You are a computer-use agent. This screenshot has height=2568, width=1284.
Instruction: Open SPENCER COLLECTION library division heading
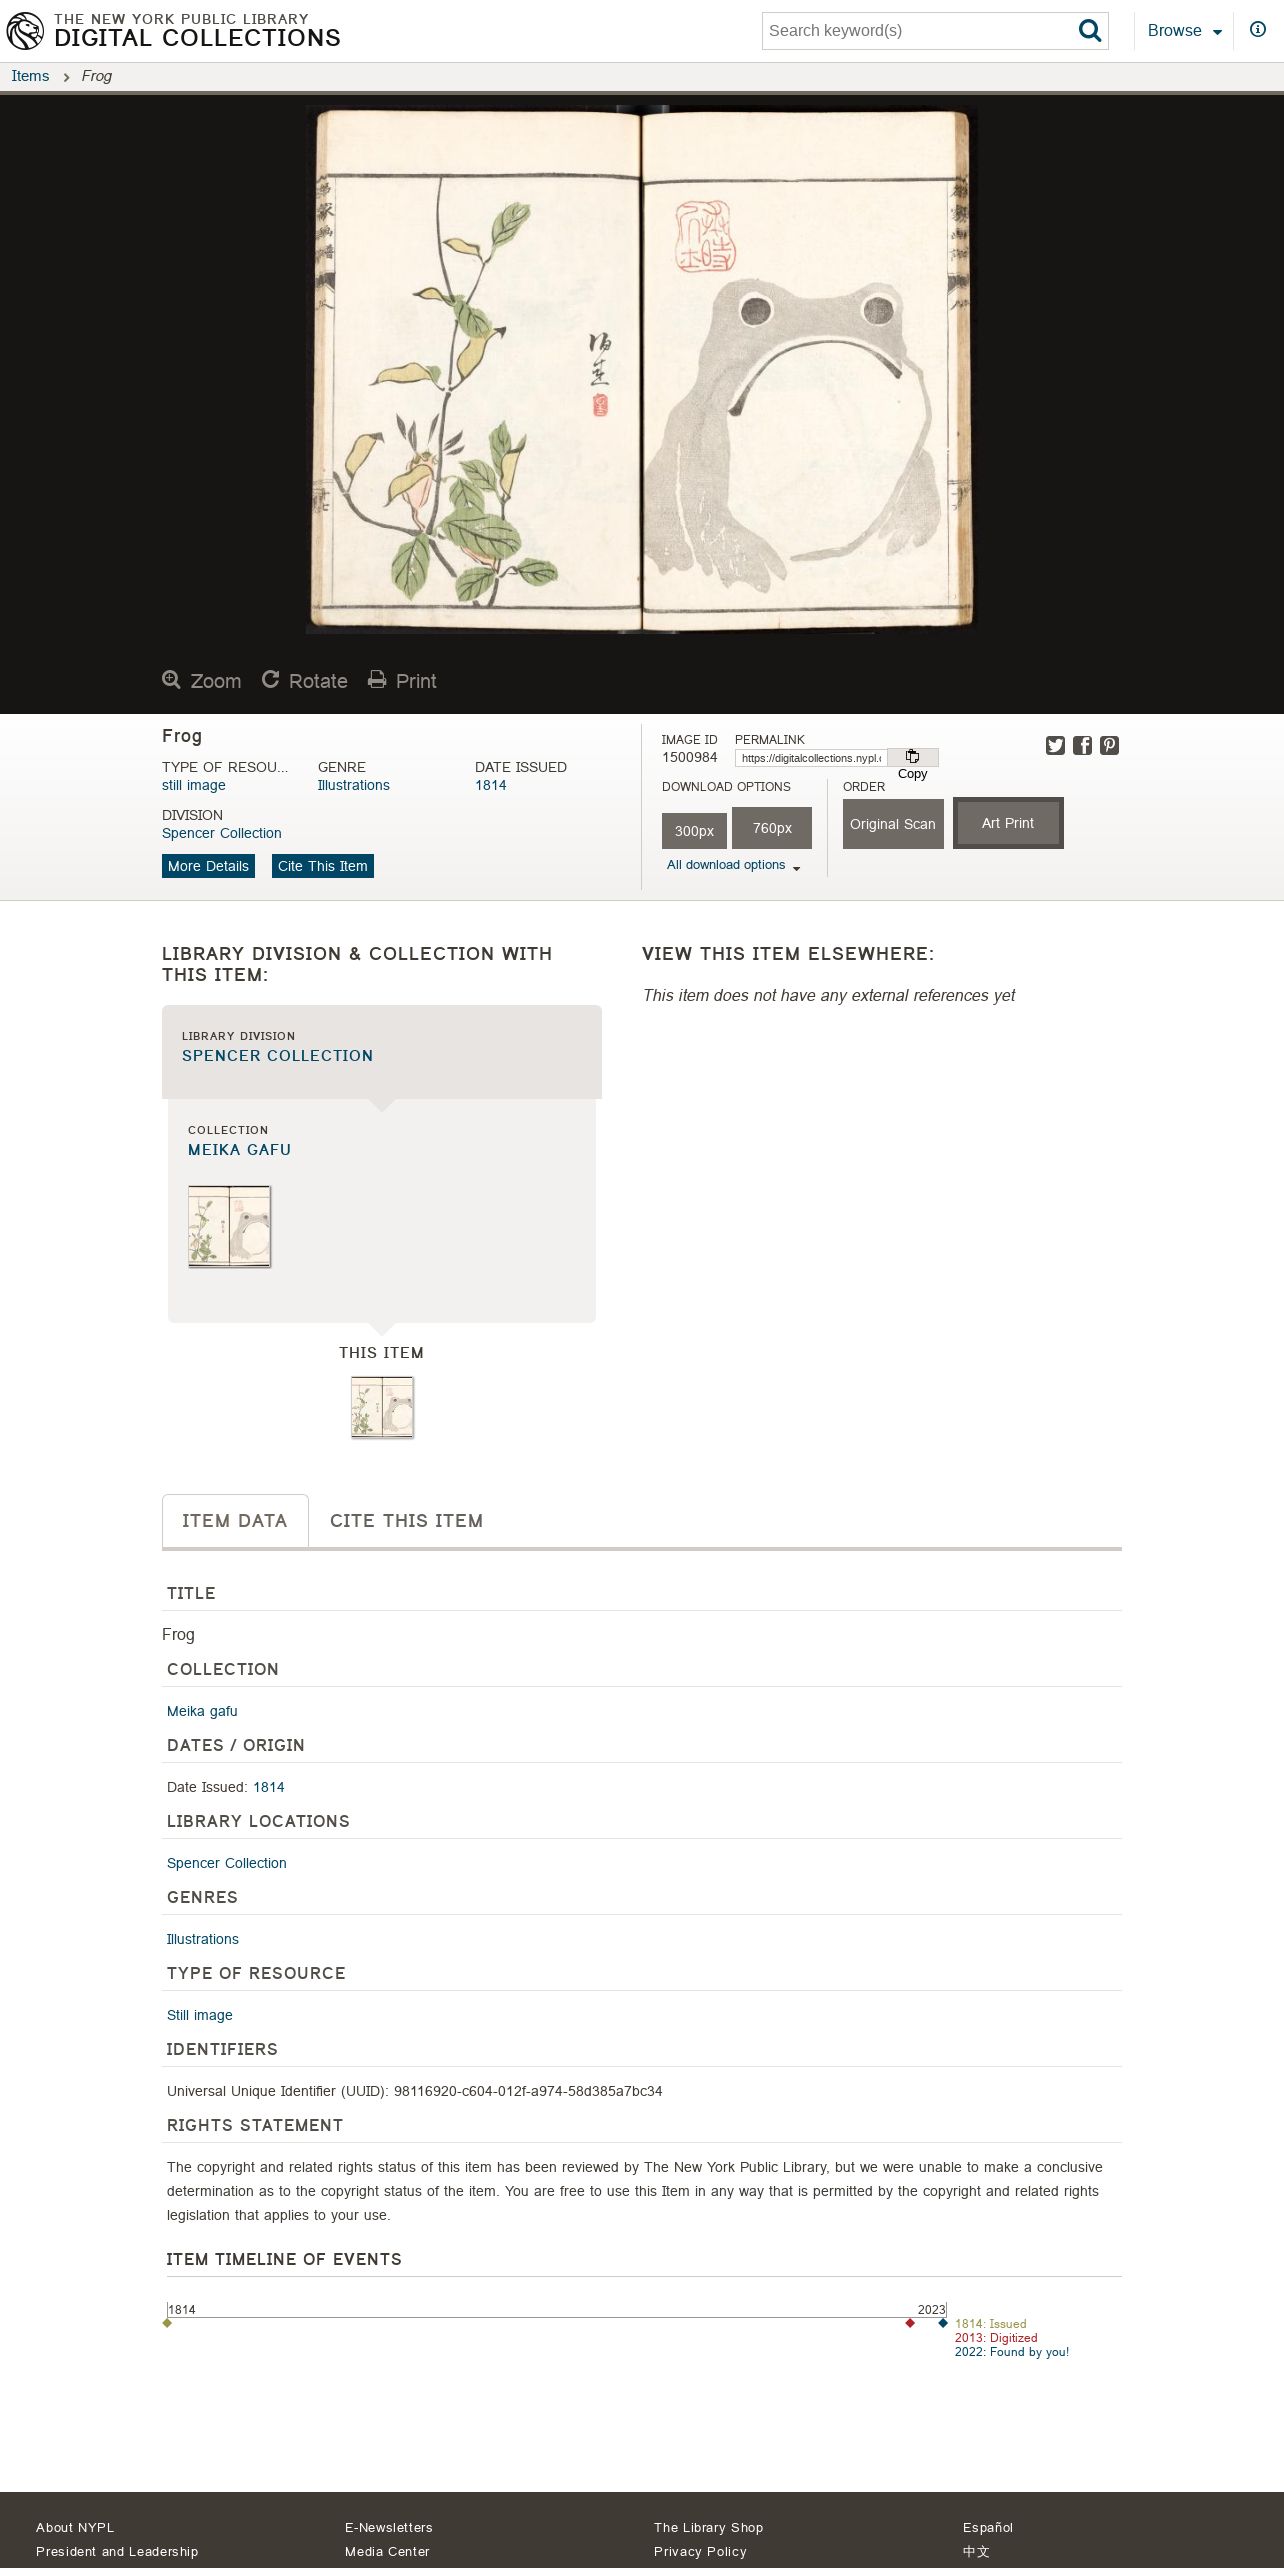tap(277, 1056)
